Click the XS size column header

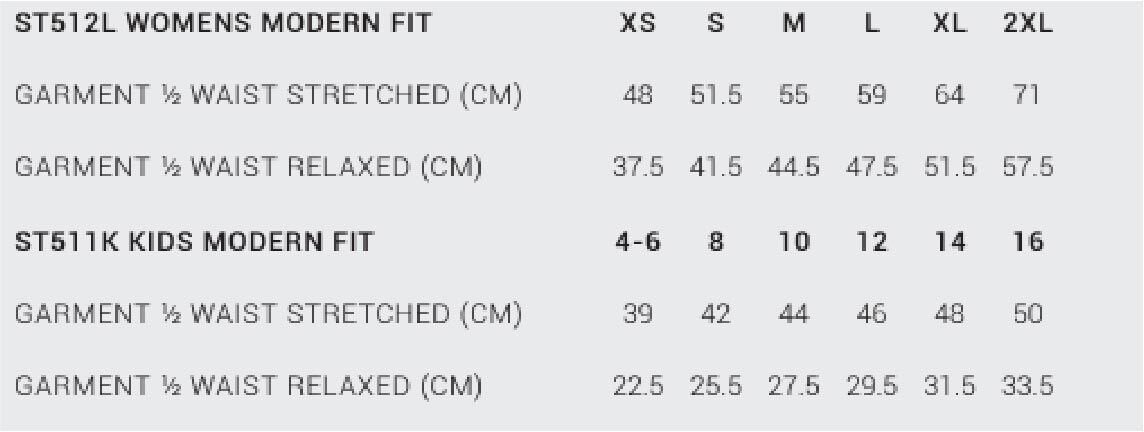[x=638, y=24]
